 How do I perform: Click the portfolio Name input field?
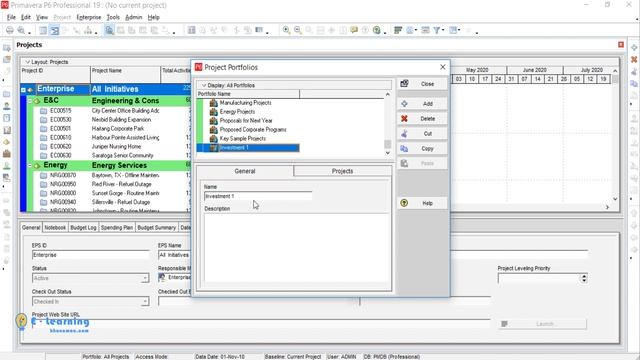[x=258, y=196]
